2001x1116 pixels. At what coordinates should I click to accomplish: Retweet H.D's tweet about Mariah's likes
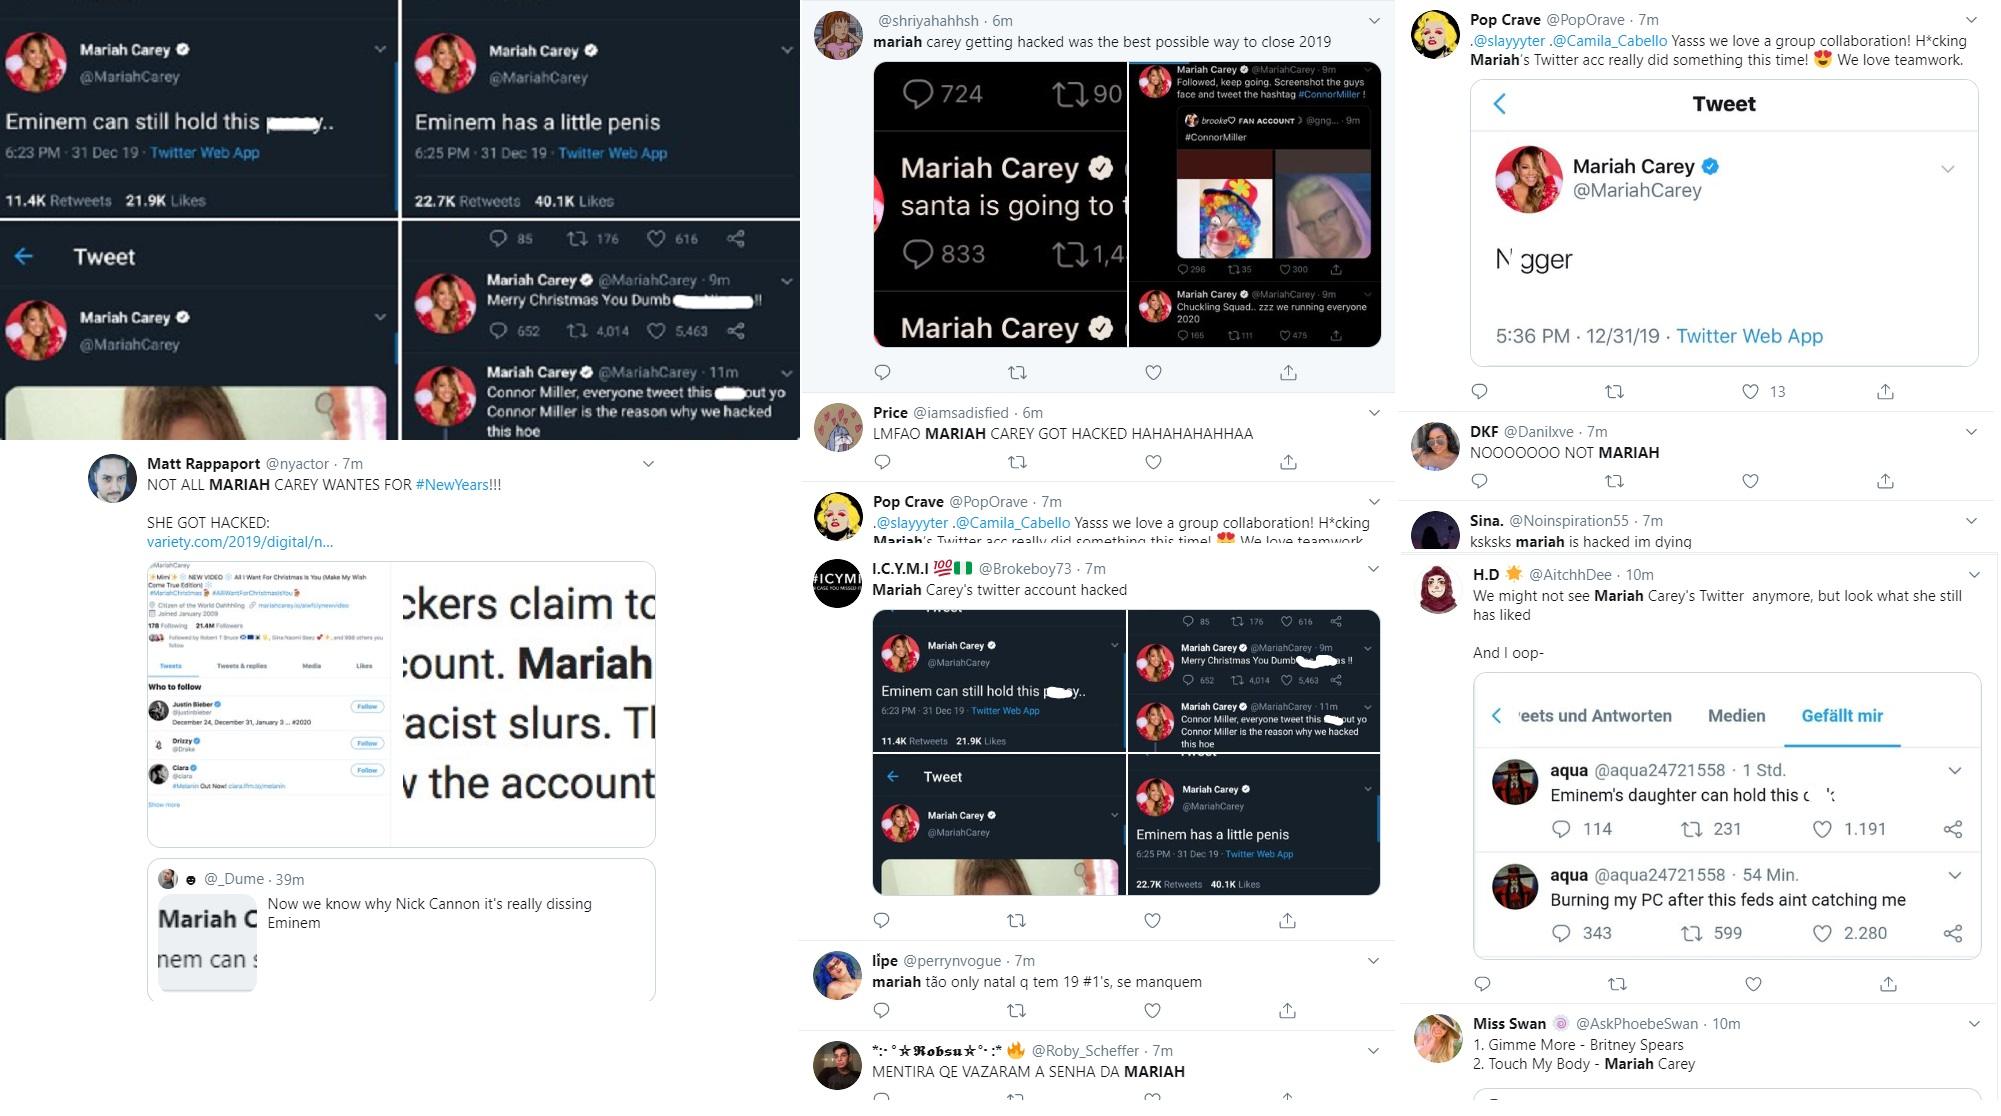click(1617, 984)
